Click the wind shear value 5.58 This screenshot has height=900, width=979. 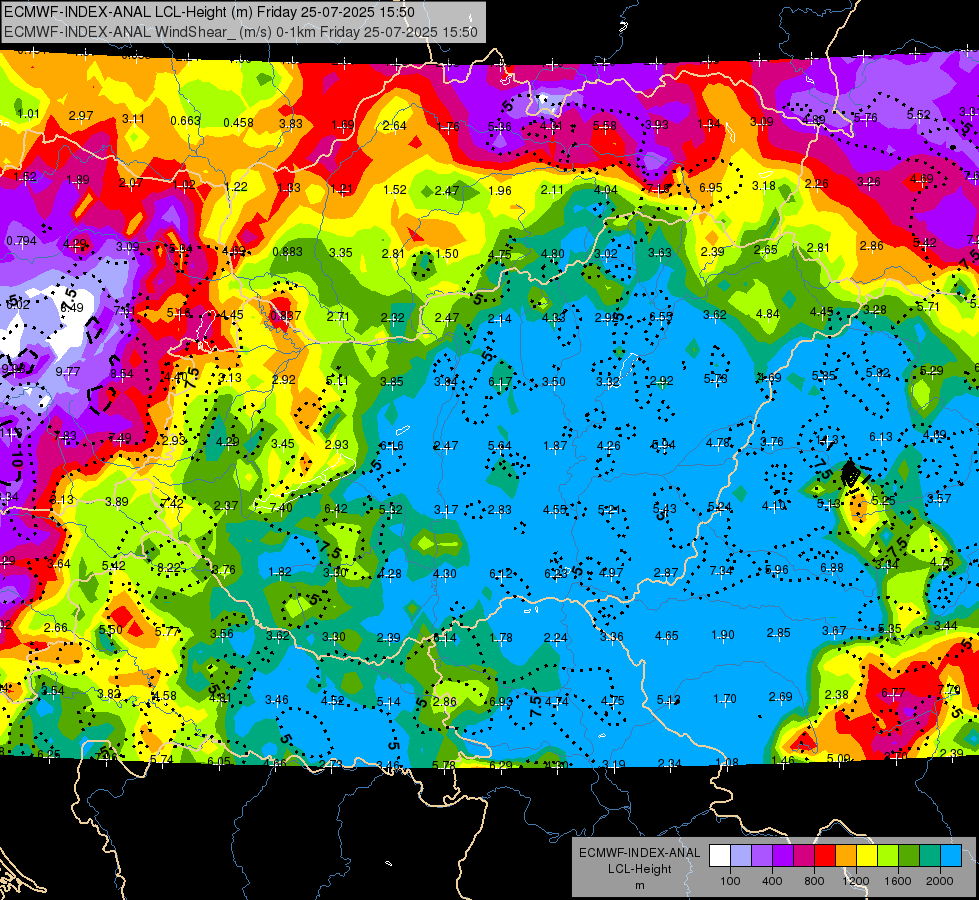coord(604,126)
